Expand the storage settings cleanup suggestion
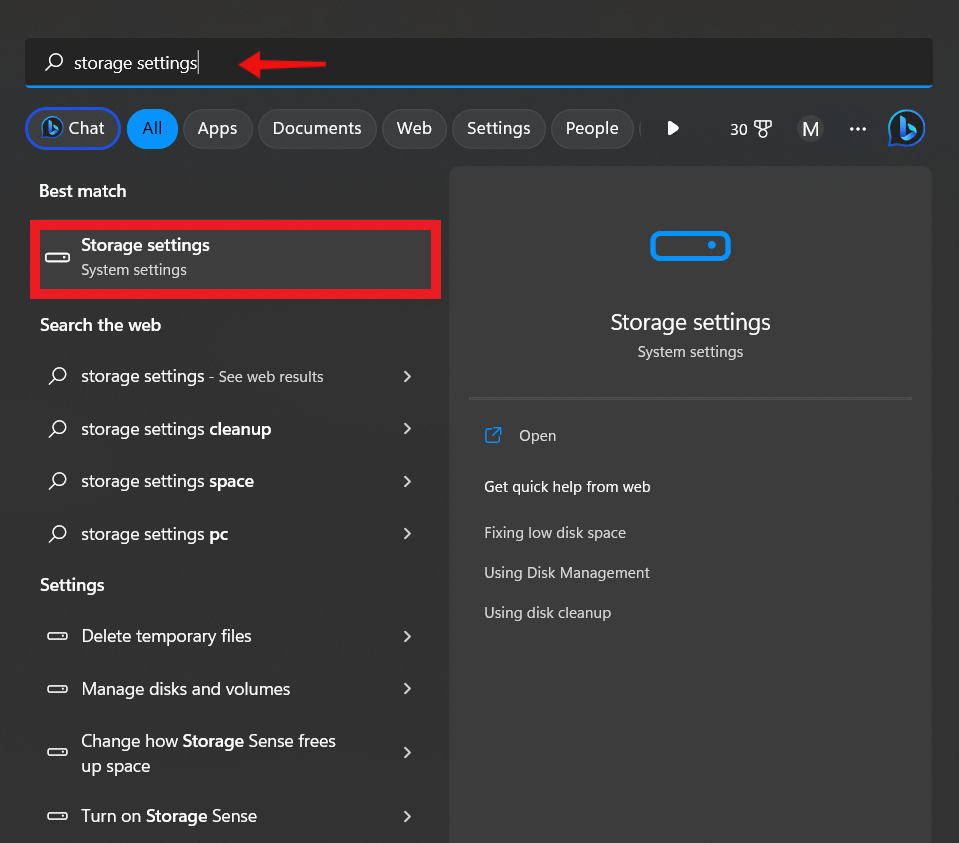The image size is (959, 843). click(x=407, y=428)
